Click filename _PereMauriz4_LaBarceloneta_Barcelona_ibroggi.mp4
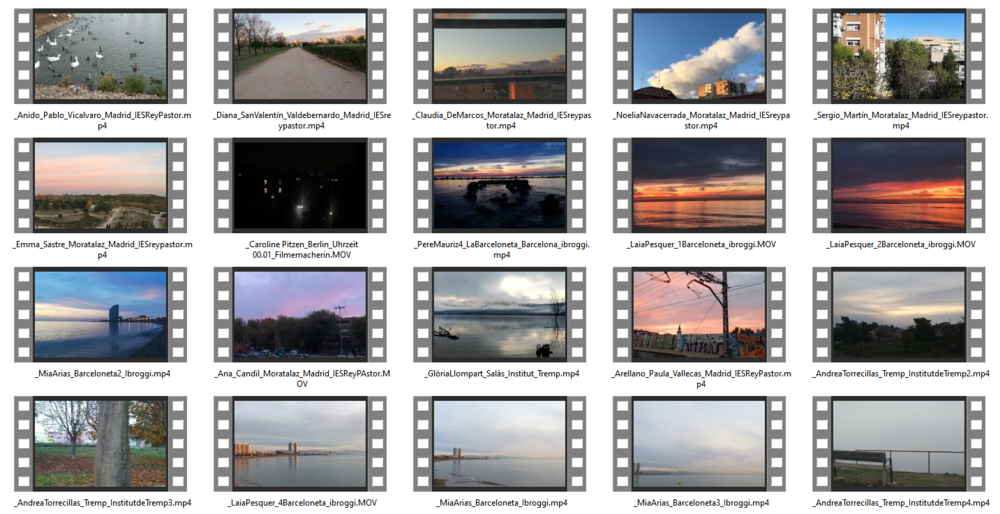The width and height of the screenshot is (1000, 514). tap(501, 249)
